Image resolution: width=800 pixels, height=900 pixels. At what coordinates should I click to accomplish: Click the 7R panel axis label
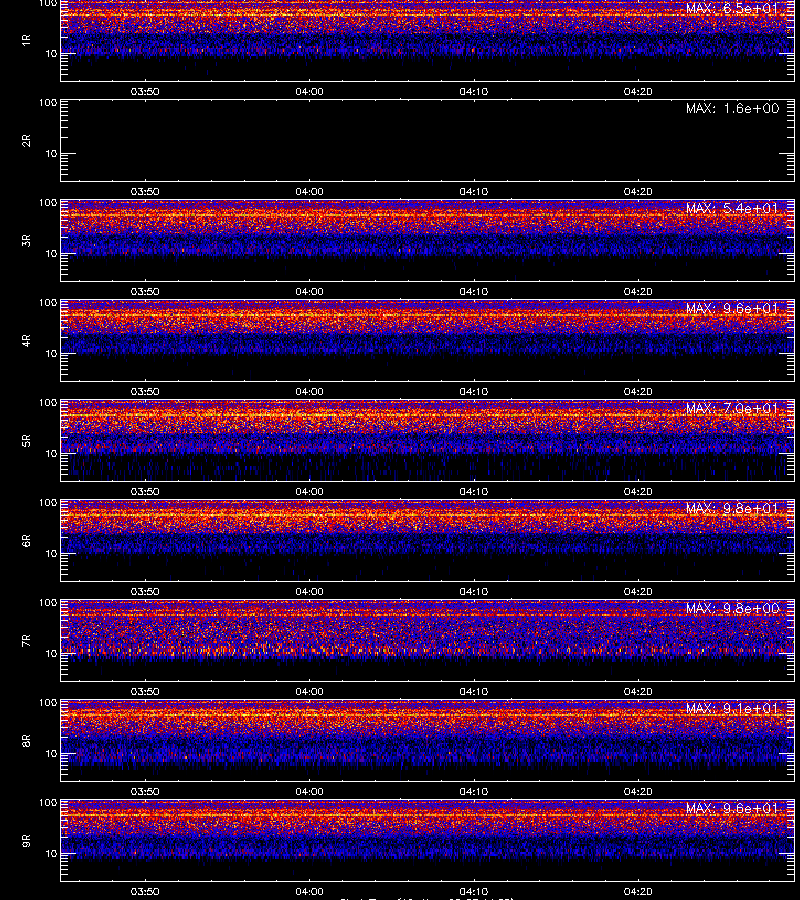pyautogui.click(x=26, y=641)
